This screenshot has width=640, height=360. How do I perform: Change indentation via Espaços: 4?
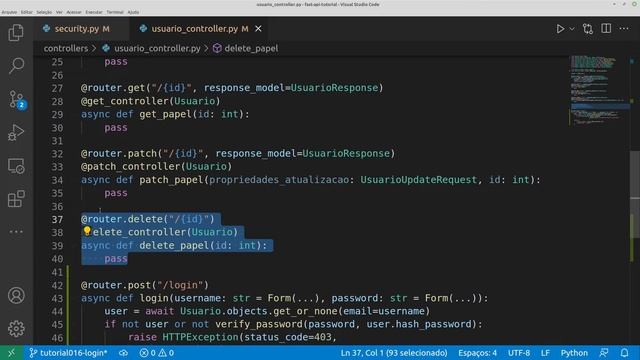(x=478, y=353)
